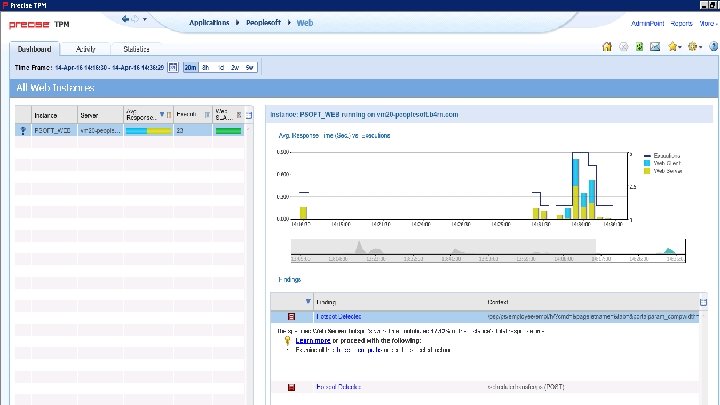Open the navigation history dropdown arrow

[145, 19]
